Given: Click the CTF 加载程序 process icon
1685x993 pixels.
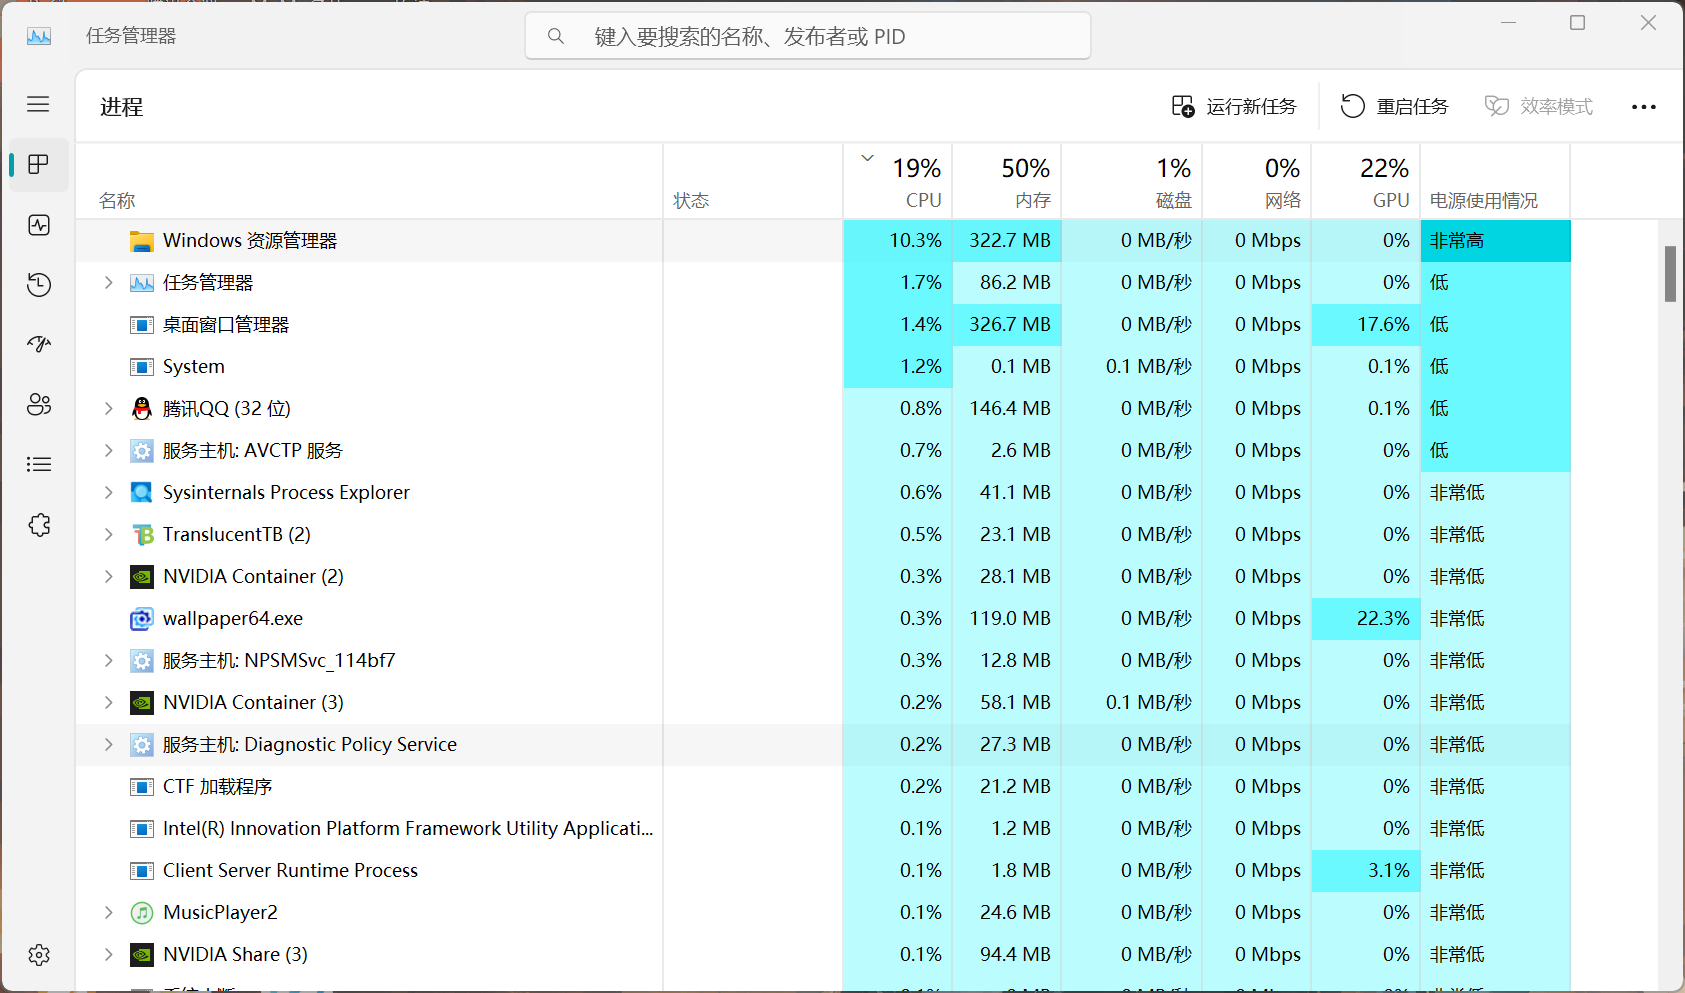Looking at the screenshot, I should tap(142, 787).
